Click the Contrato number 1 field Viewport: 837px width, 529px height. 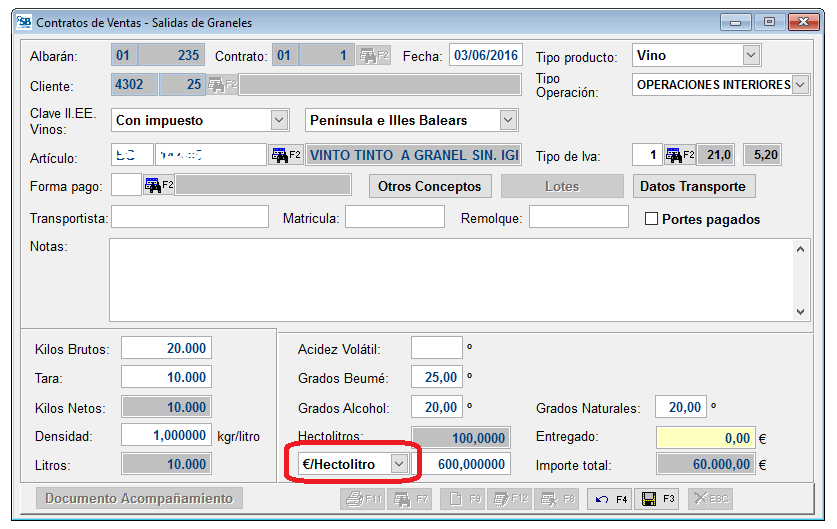(327, 56)
